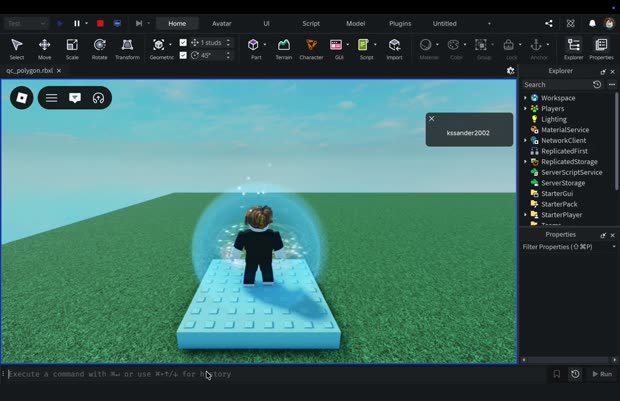Pop out the Properties panel
This screenshot has height=401, width=620.
(603, 235)
